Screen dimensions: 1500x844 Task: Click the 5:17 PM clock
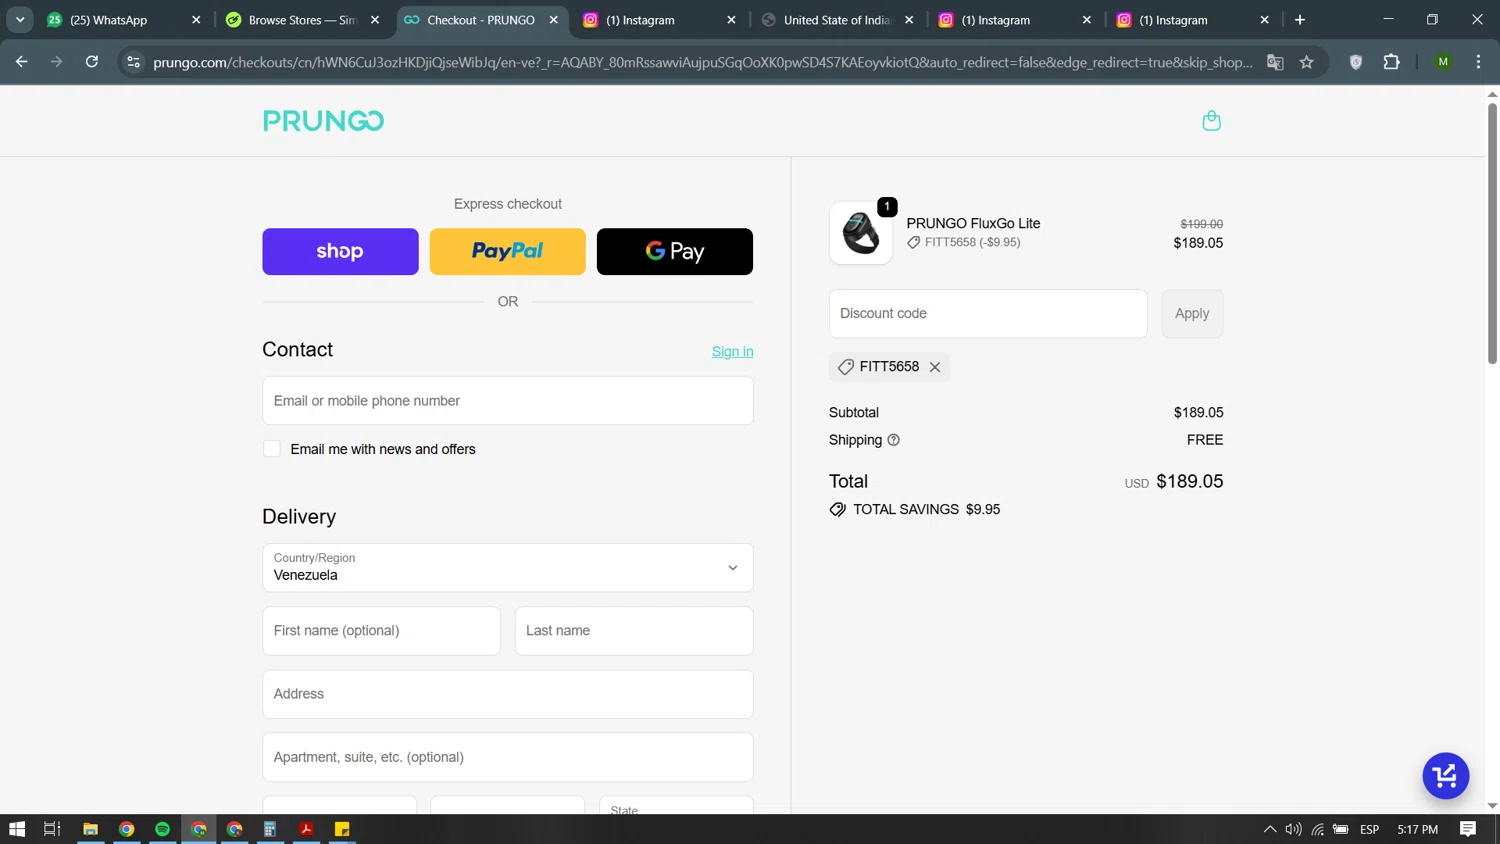[1418, 829]
